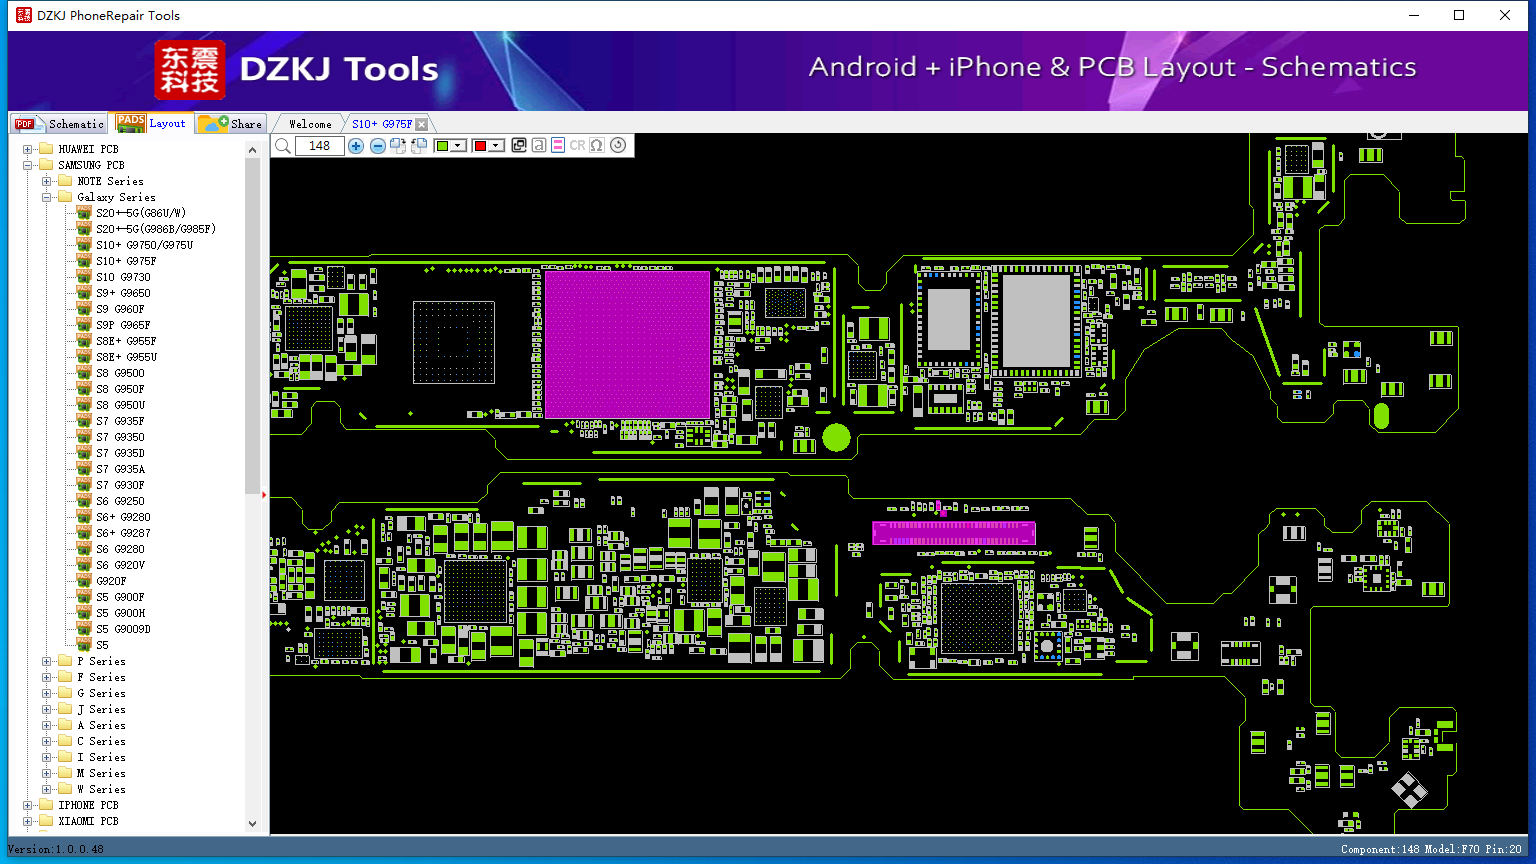Close the S10+ G975F document tab
The image size is (1536, 864).
click(x=422, y=124)
